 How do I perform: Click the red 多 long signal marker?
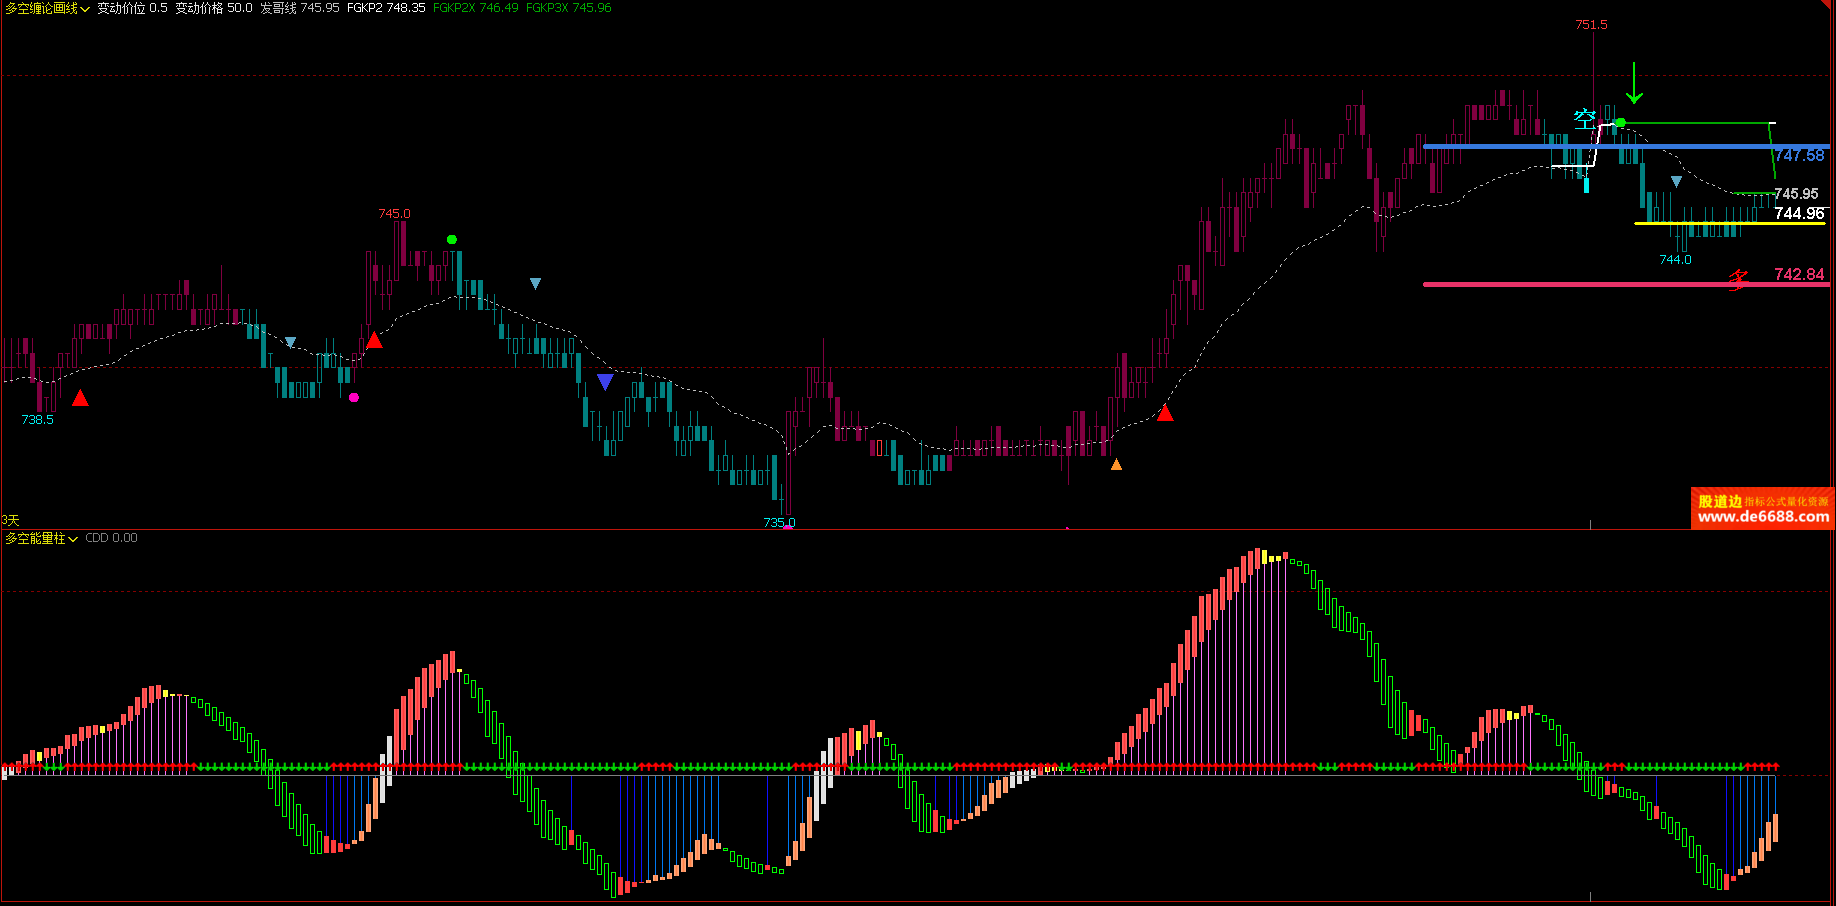point(1739,280)
